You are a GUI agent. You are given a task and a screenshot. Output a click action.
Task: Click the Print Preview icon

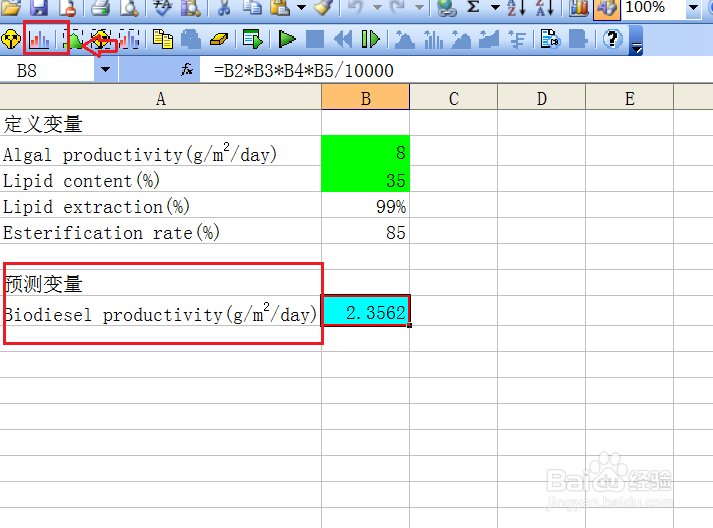[x=129, y=7]
